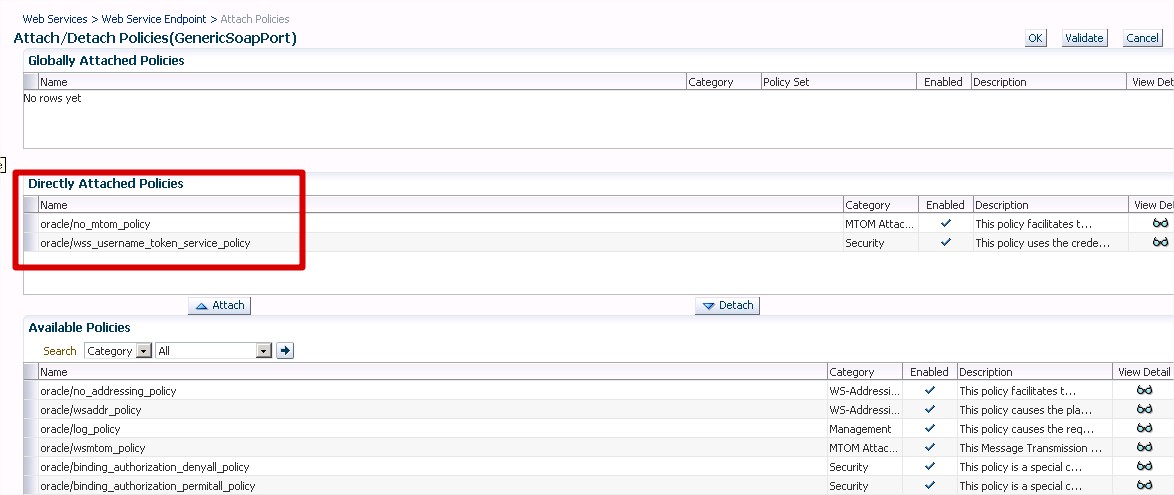Screen dimensions: 1174x495
Task: Select the oracle/binding_authorization_permitall_policy row
Action: [x=148, y=486]
